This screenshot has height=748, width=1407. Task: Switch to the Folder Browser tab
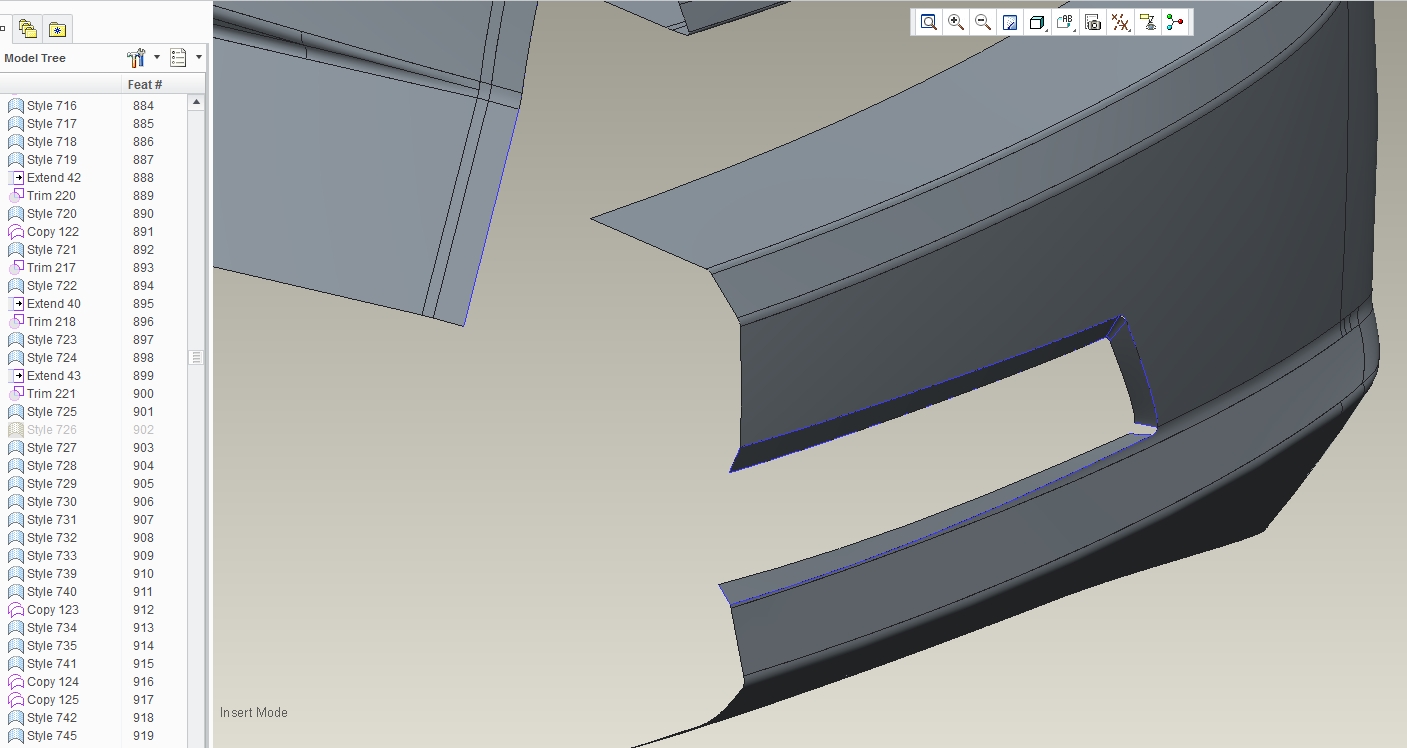tap(28, 29)
